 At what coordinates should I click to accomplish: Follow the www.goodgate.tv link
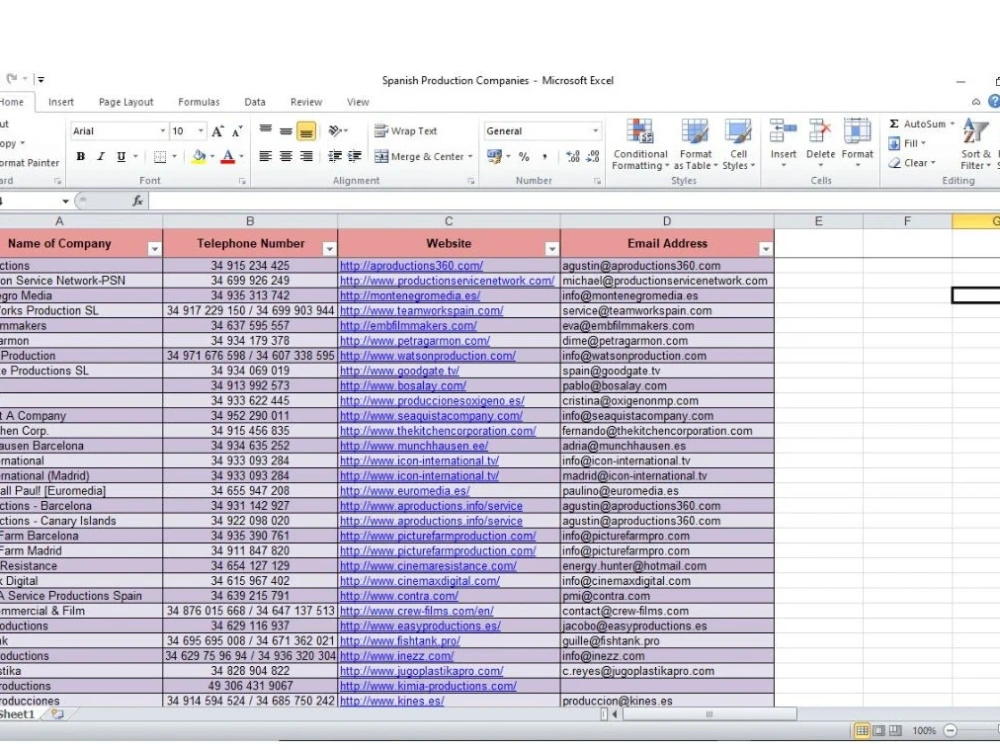pos(399,371)
